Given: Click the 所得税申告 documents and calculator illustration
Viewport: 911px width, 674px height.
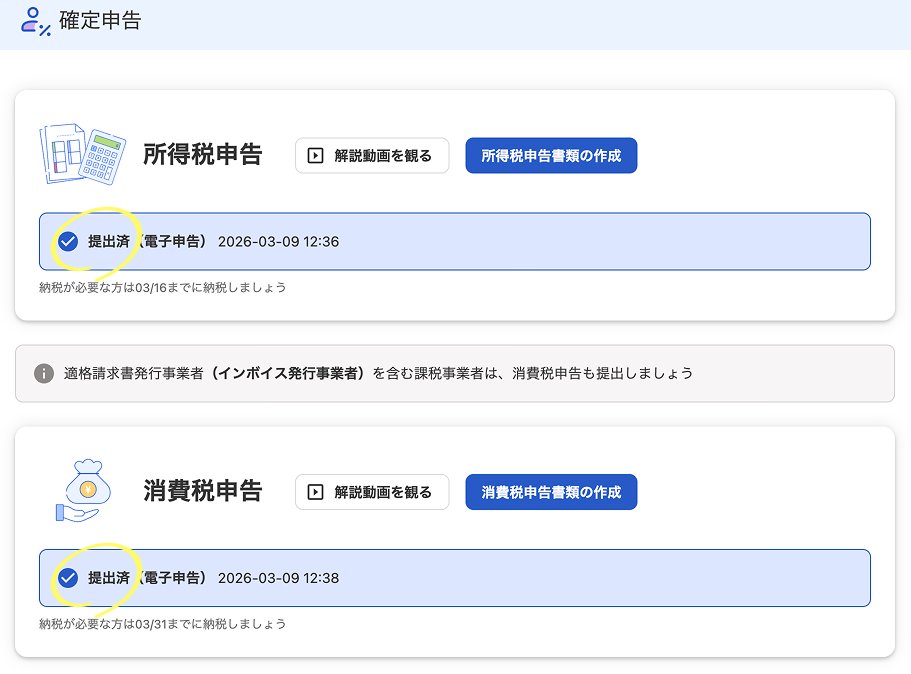Looking at the screenshot, I should point(83,154).
